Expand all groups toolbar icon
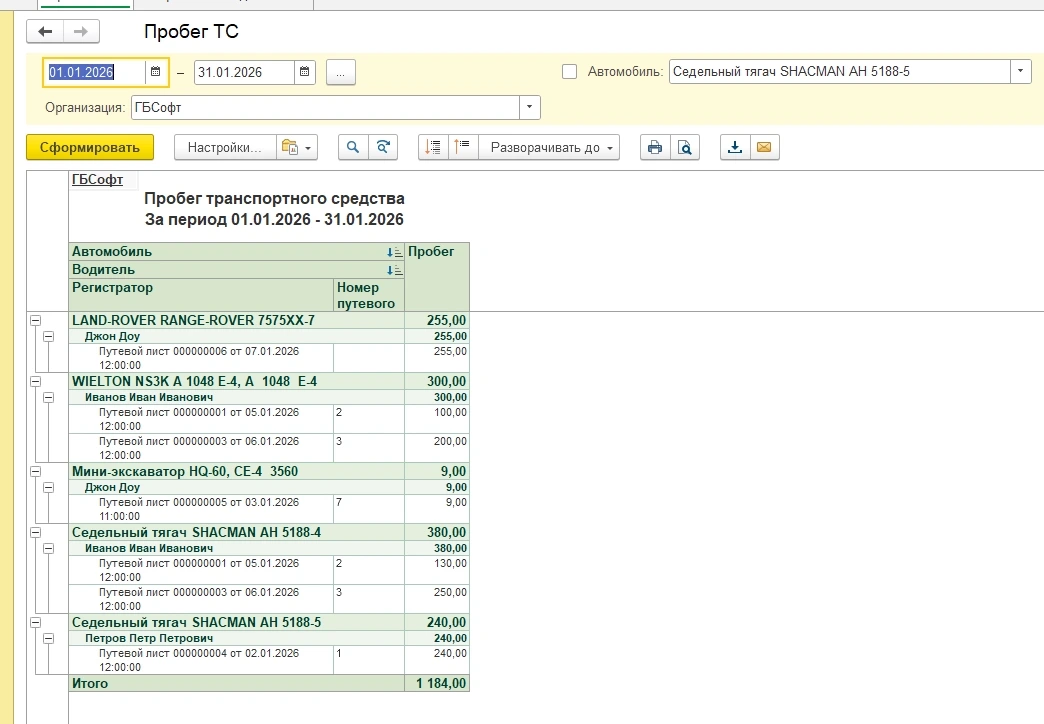The image size is (1044, 724). 462,147
